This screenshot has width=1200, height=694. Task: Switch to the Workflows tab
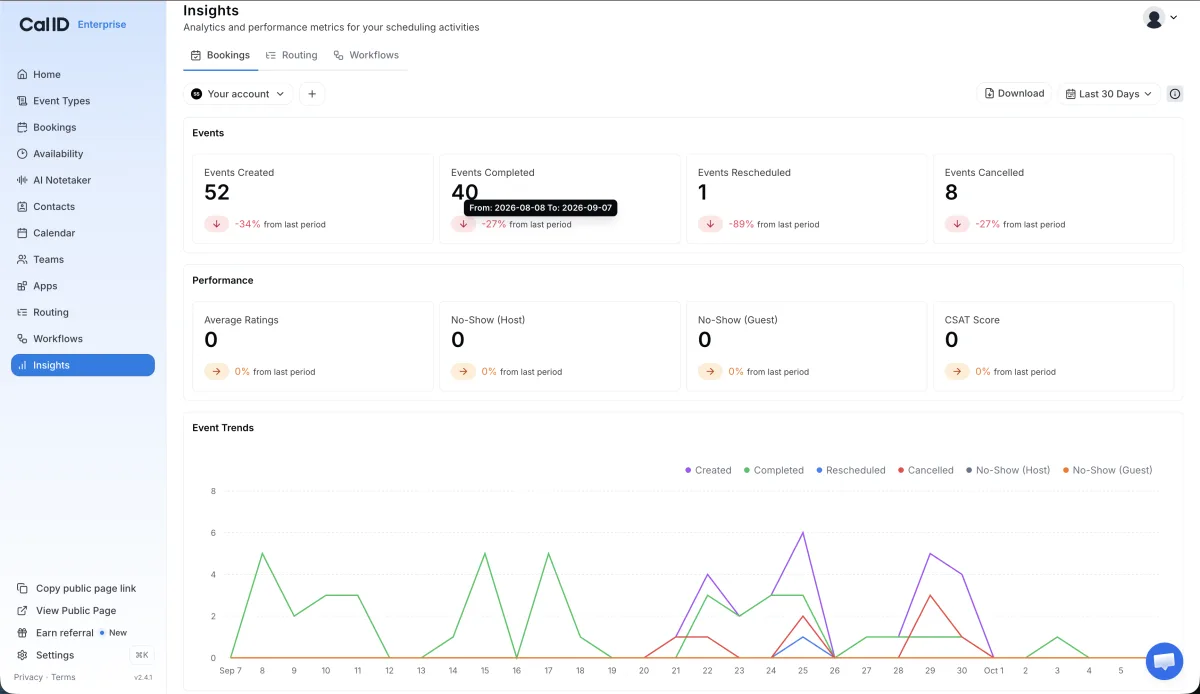pos(366,55)
